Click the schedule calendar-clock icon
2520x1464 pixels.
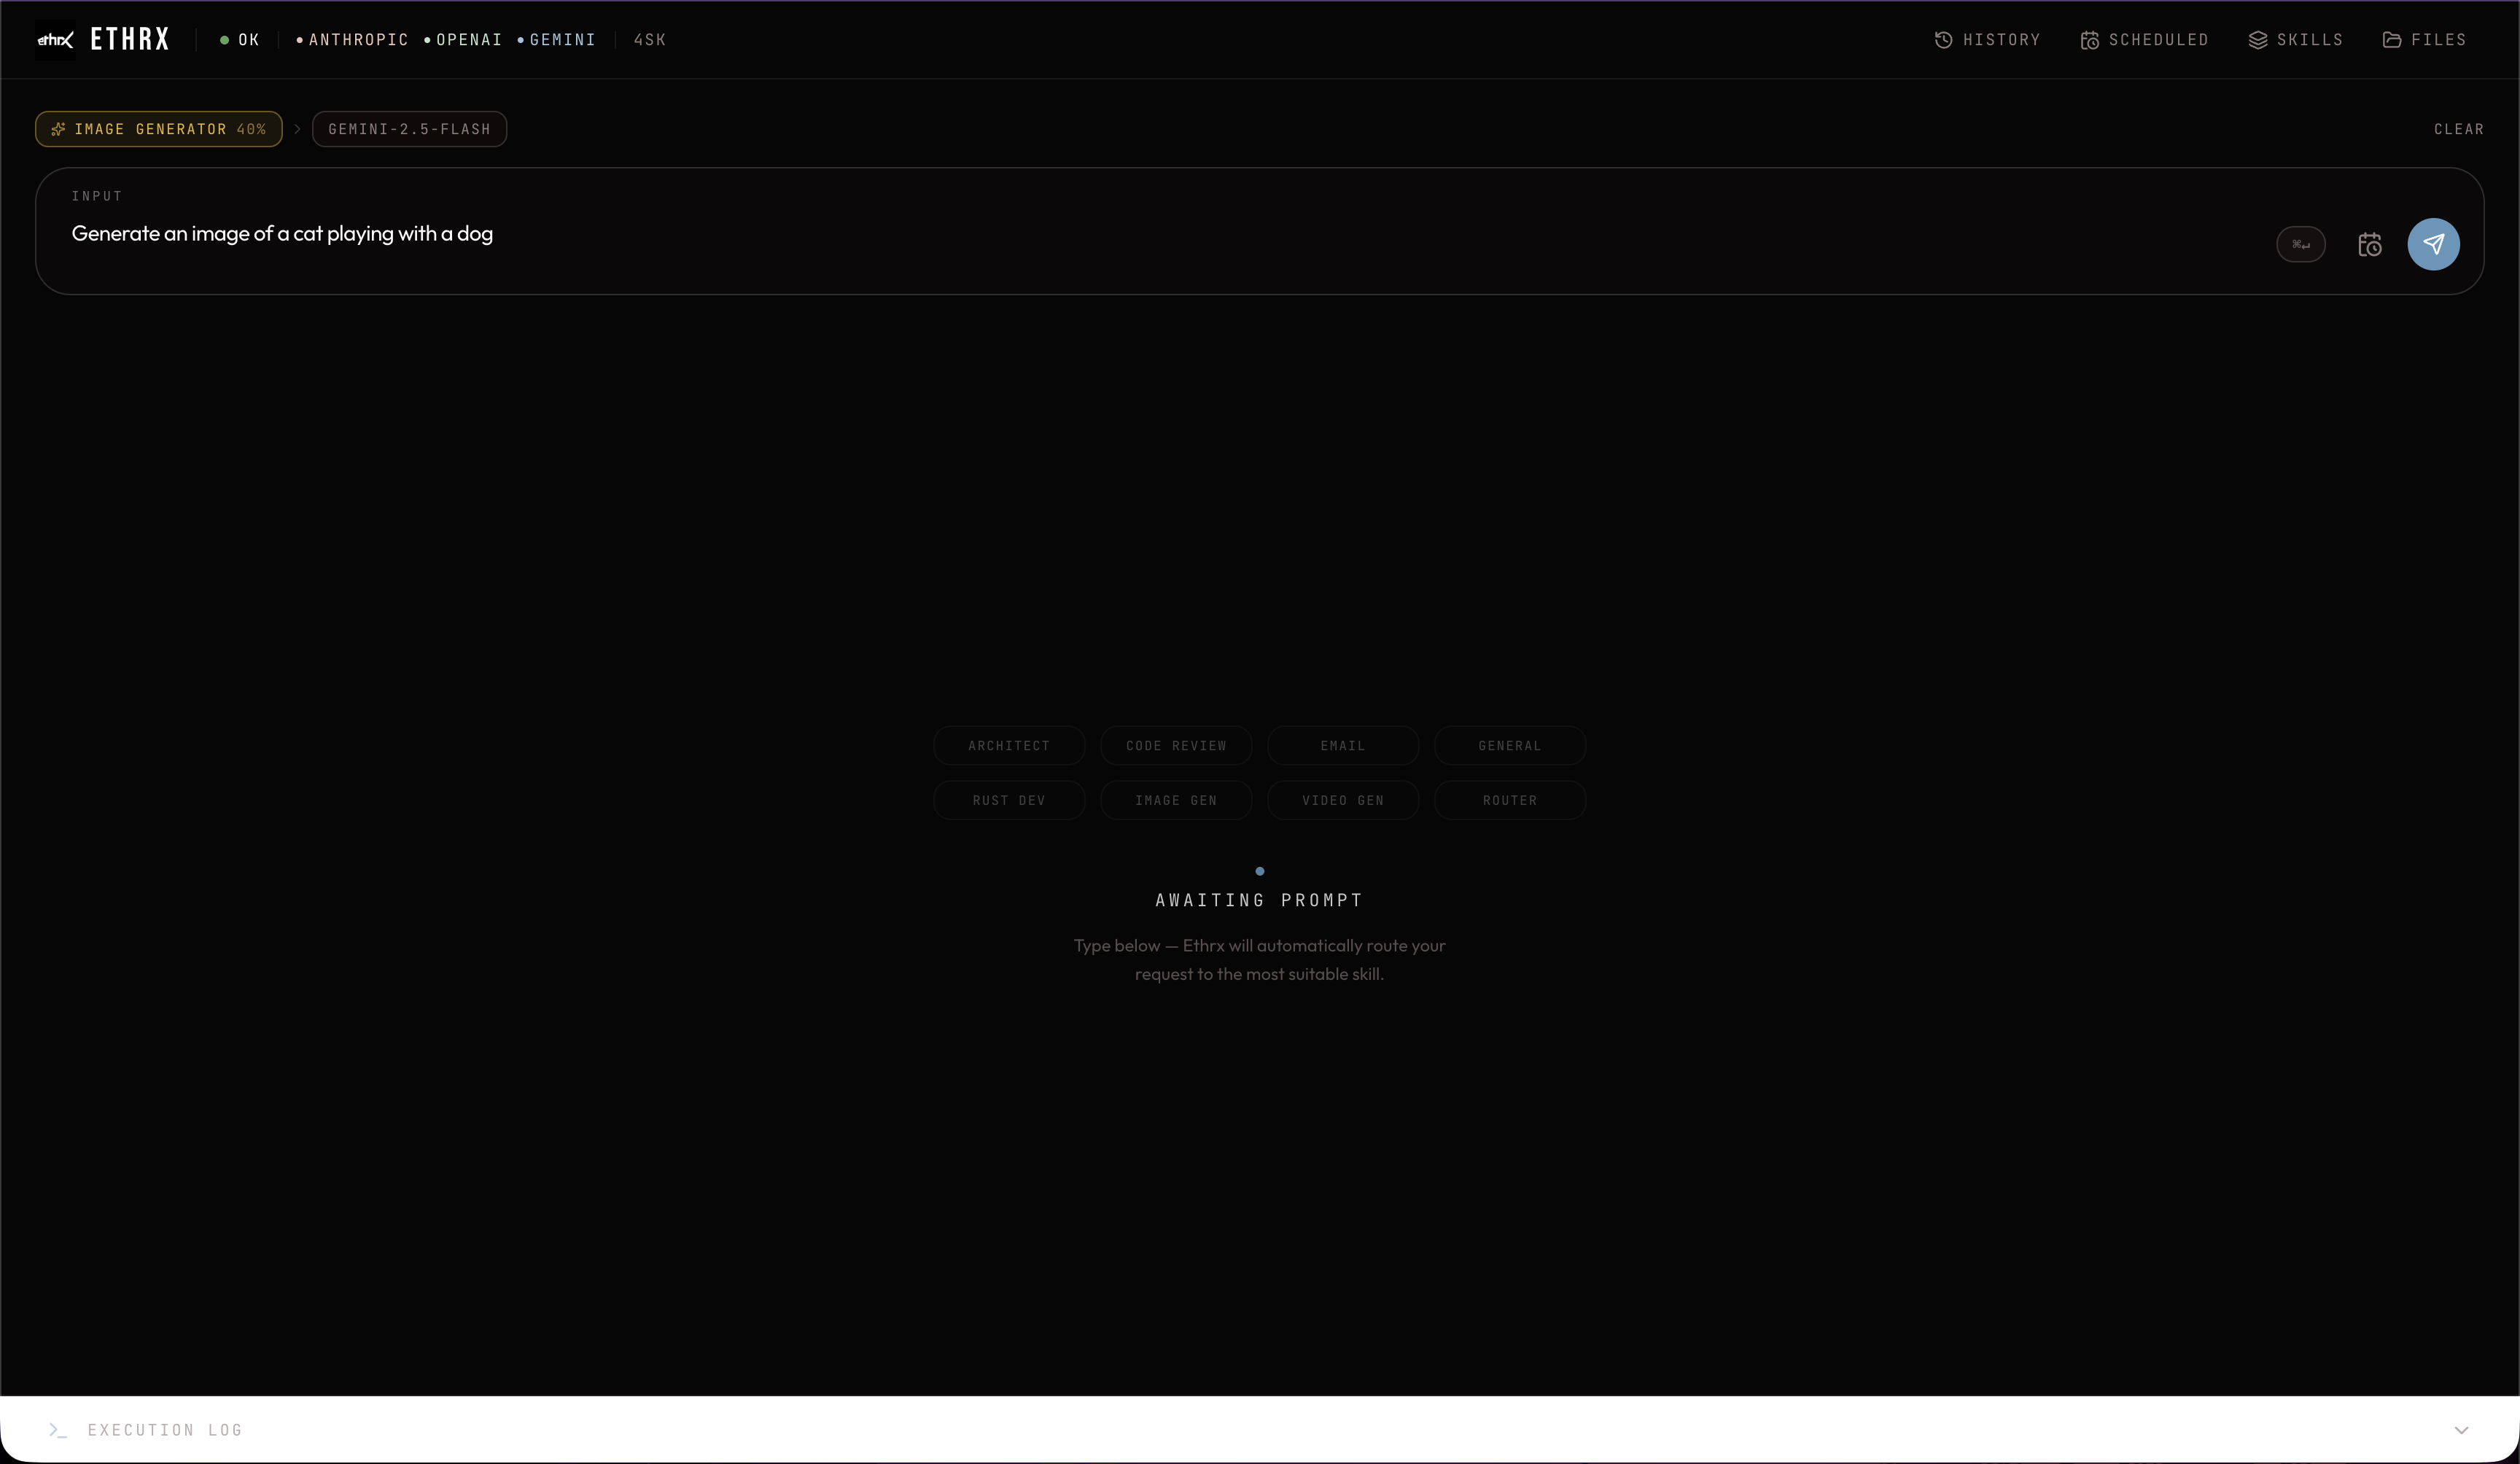pyautogui.click(x=2369, y=244)
